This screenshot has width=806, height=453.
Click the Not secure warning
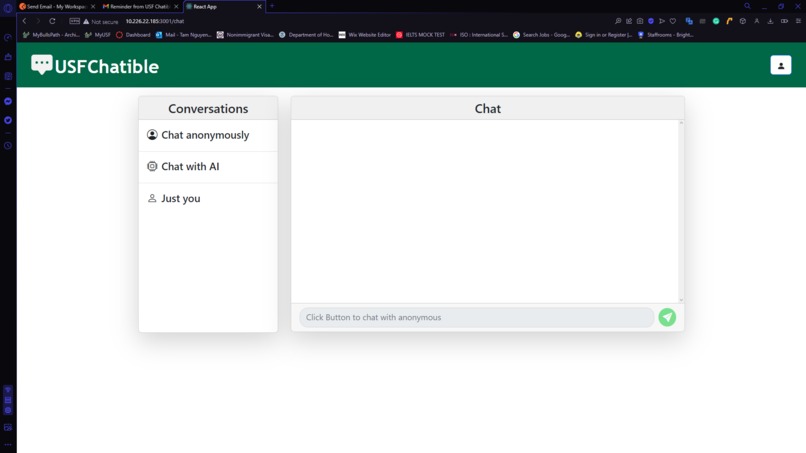click(x=101, y=22)
